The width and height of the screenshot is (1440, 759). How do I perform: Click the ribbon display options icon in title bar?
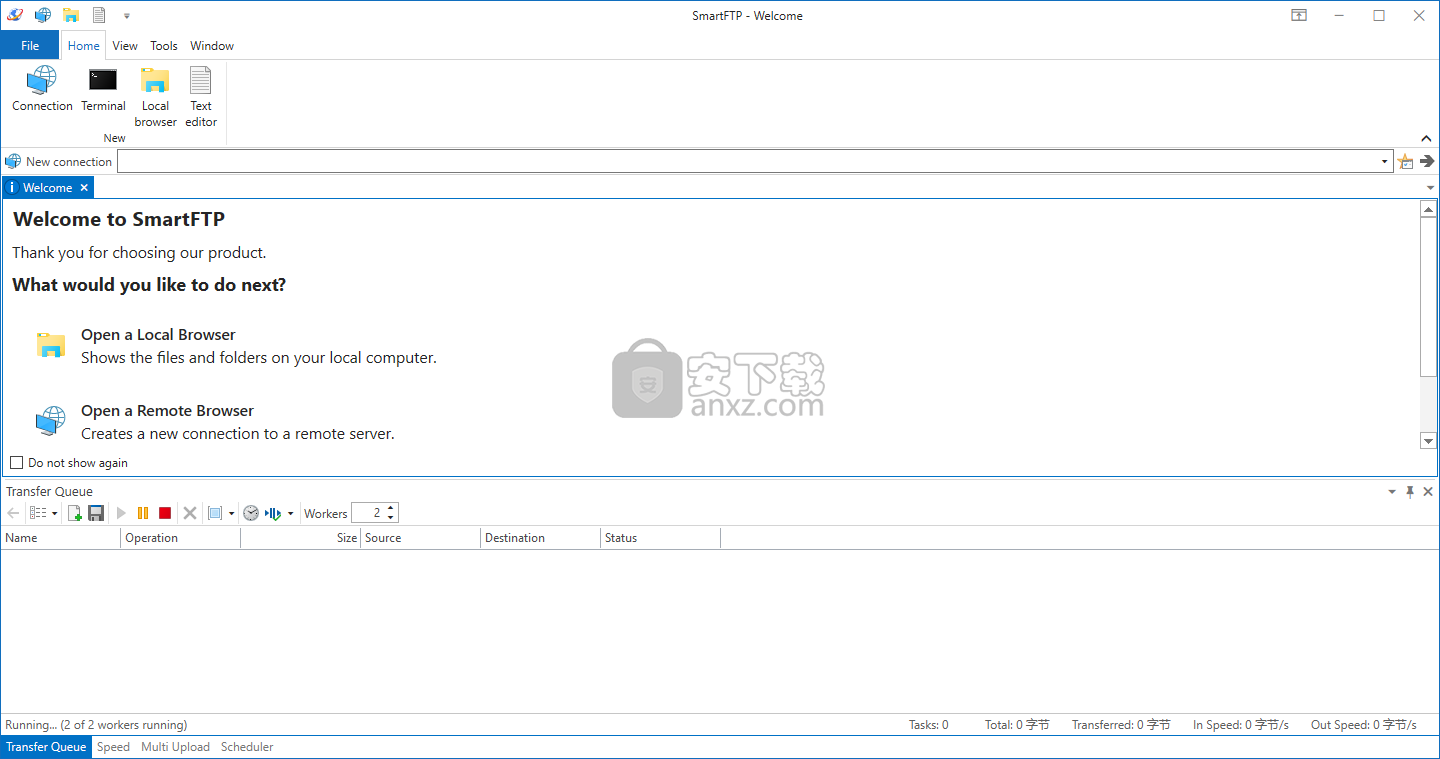tap(1299, 15)
